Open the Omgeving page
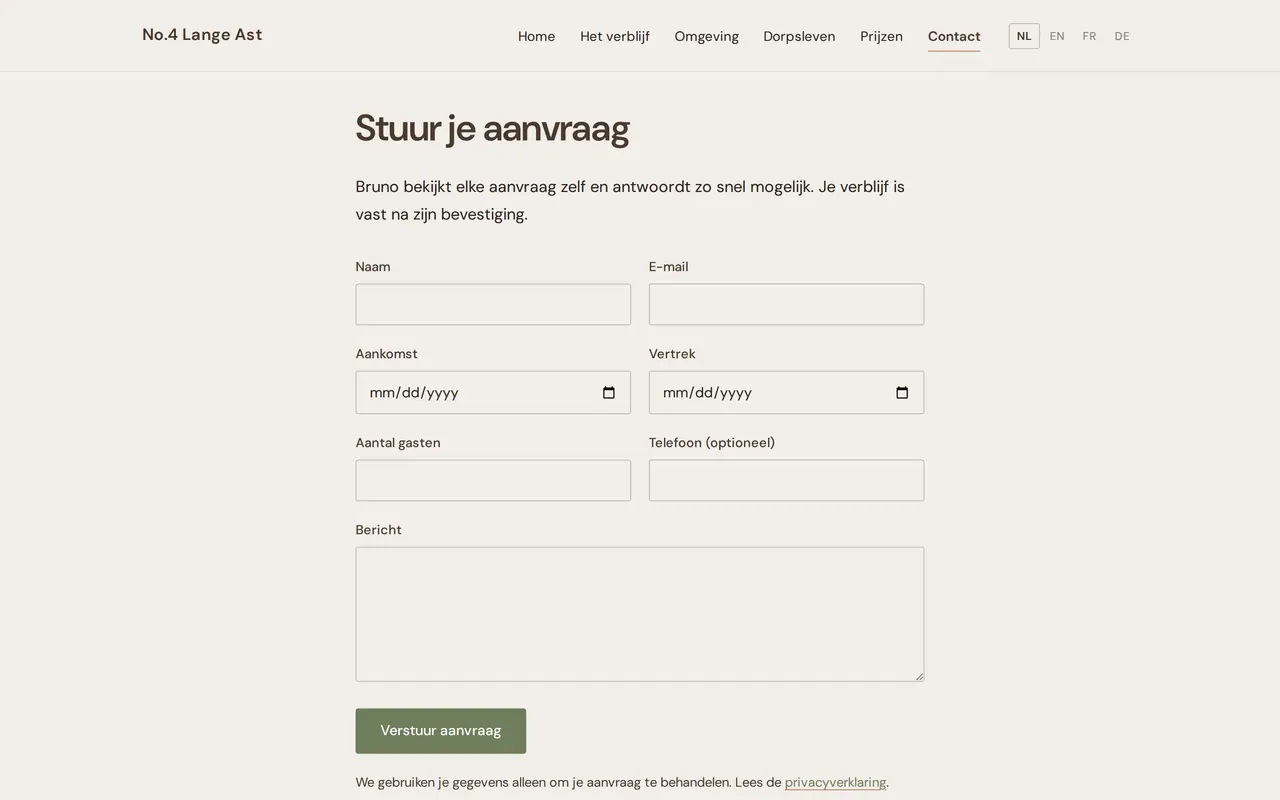The width and height of the screenshot is (1280, 800). coord(707,36)
